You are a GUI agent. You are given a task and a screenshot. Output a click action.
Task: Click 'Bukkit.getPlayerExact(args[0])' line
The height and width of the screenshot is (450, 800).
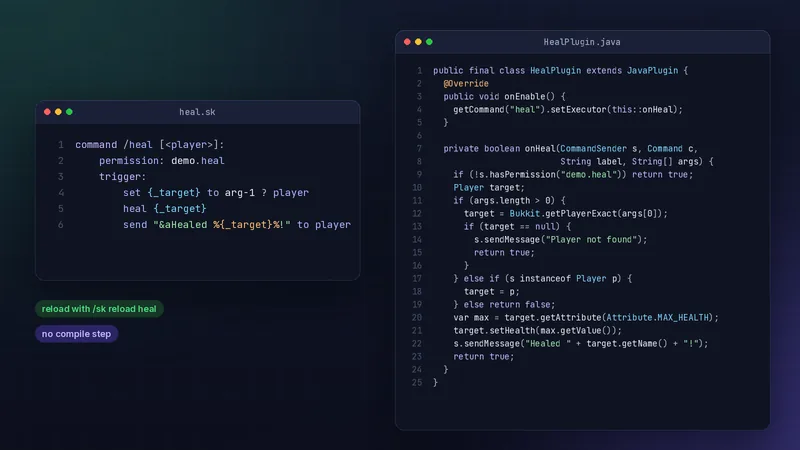565,214
